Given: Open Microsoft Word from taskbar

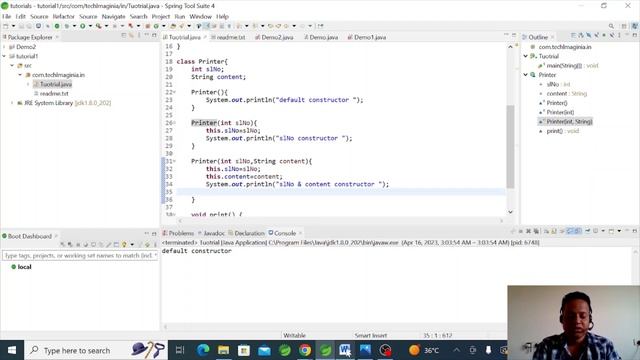Looking at the screenshot, I should point(344,350).
